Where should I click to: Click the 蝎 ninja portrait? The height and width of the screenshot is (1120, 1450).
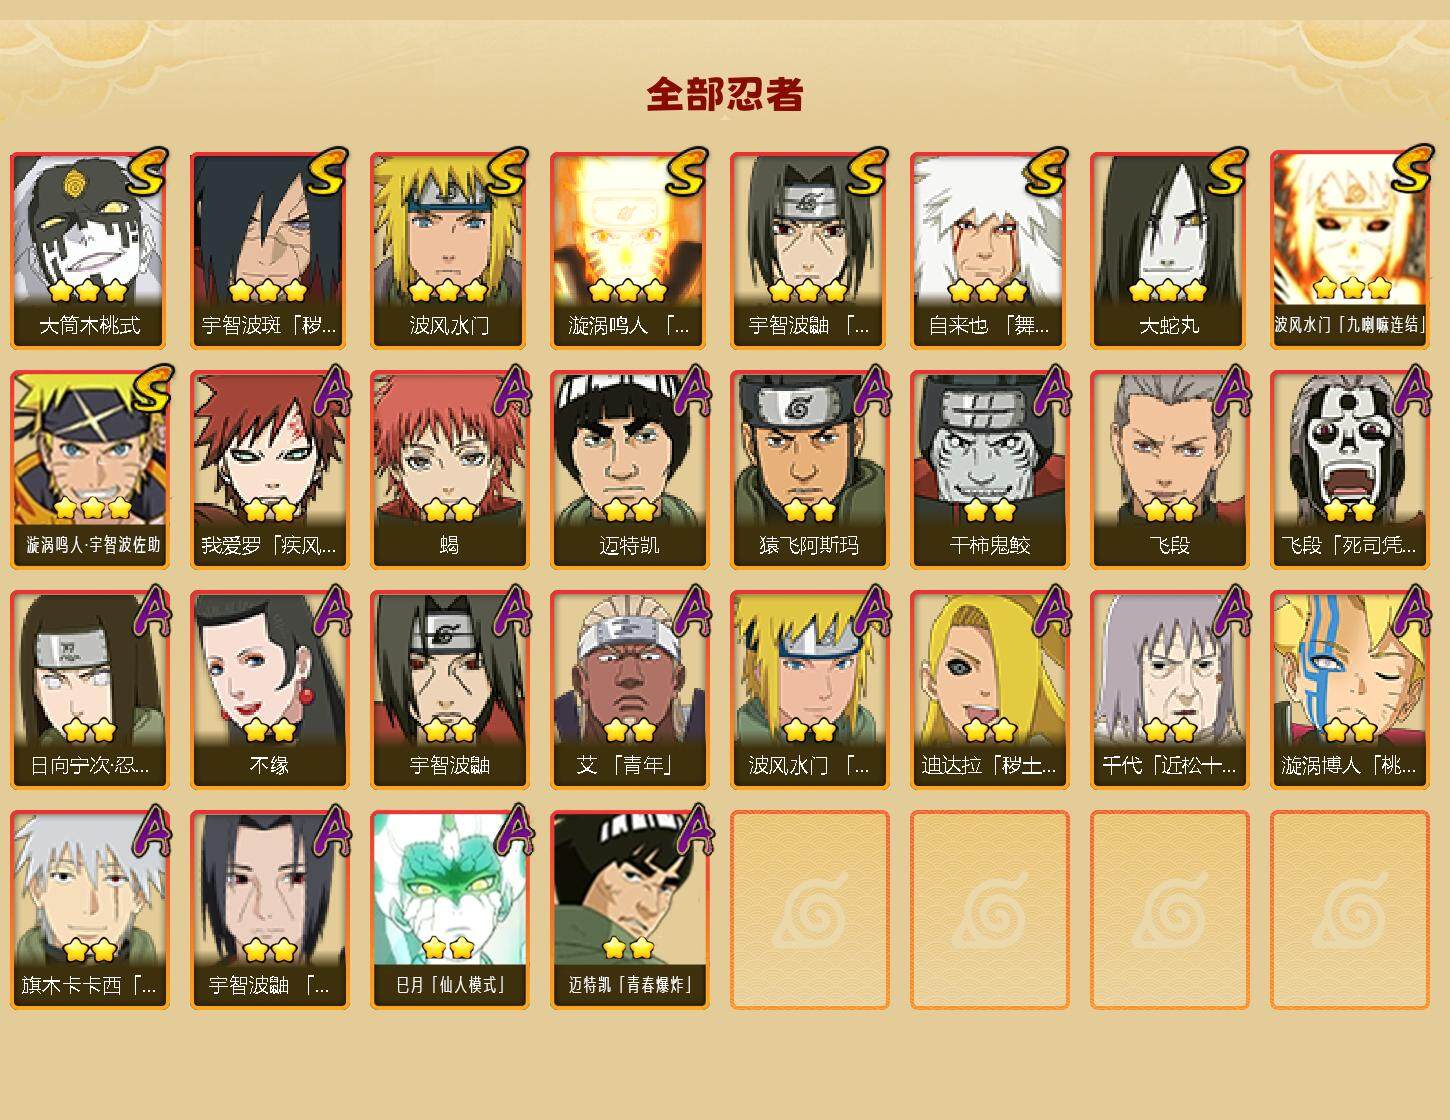(449, 470)
